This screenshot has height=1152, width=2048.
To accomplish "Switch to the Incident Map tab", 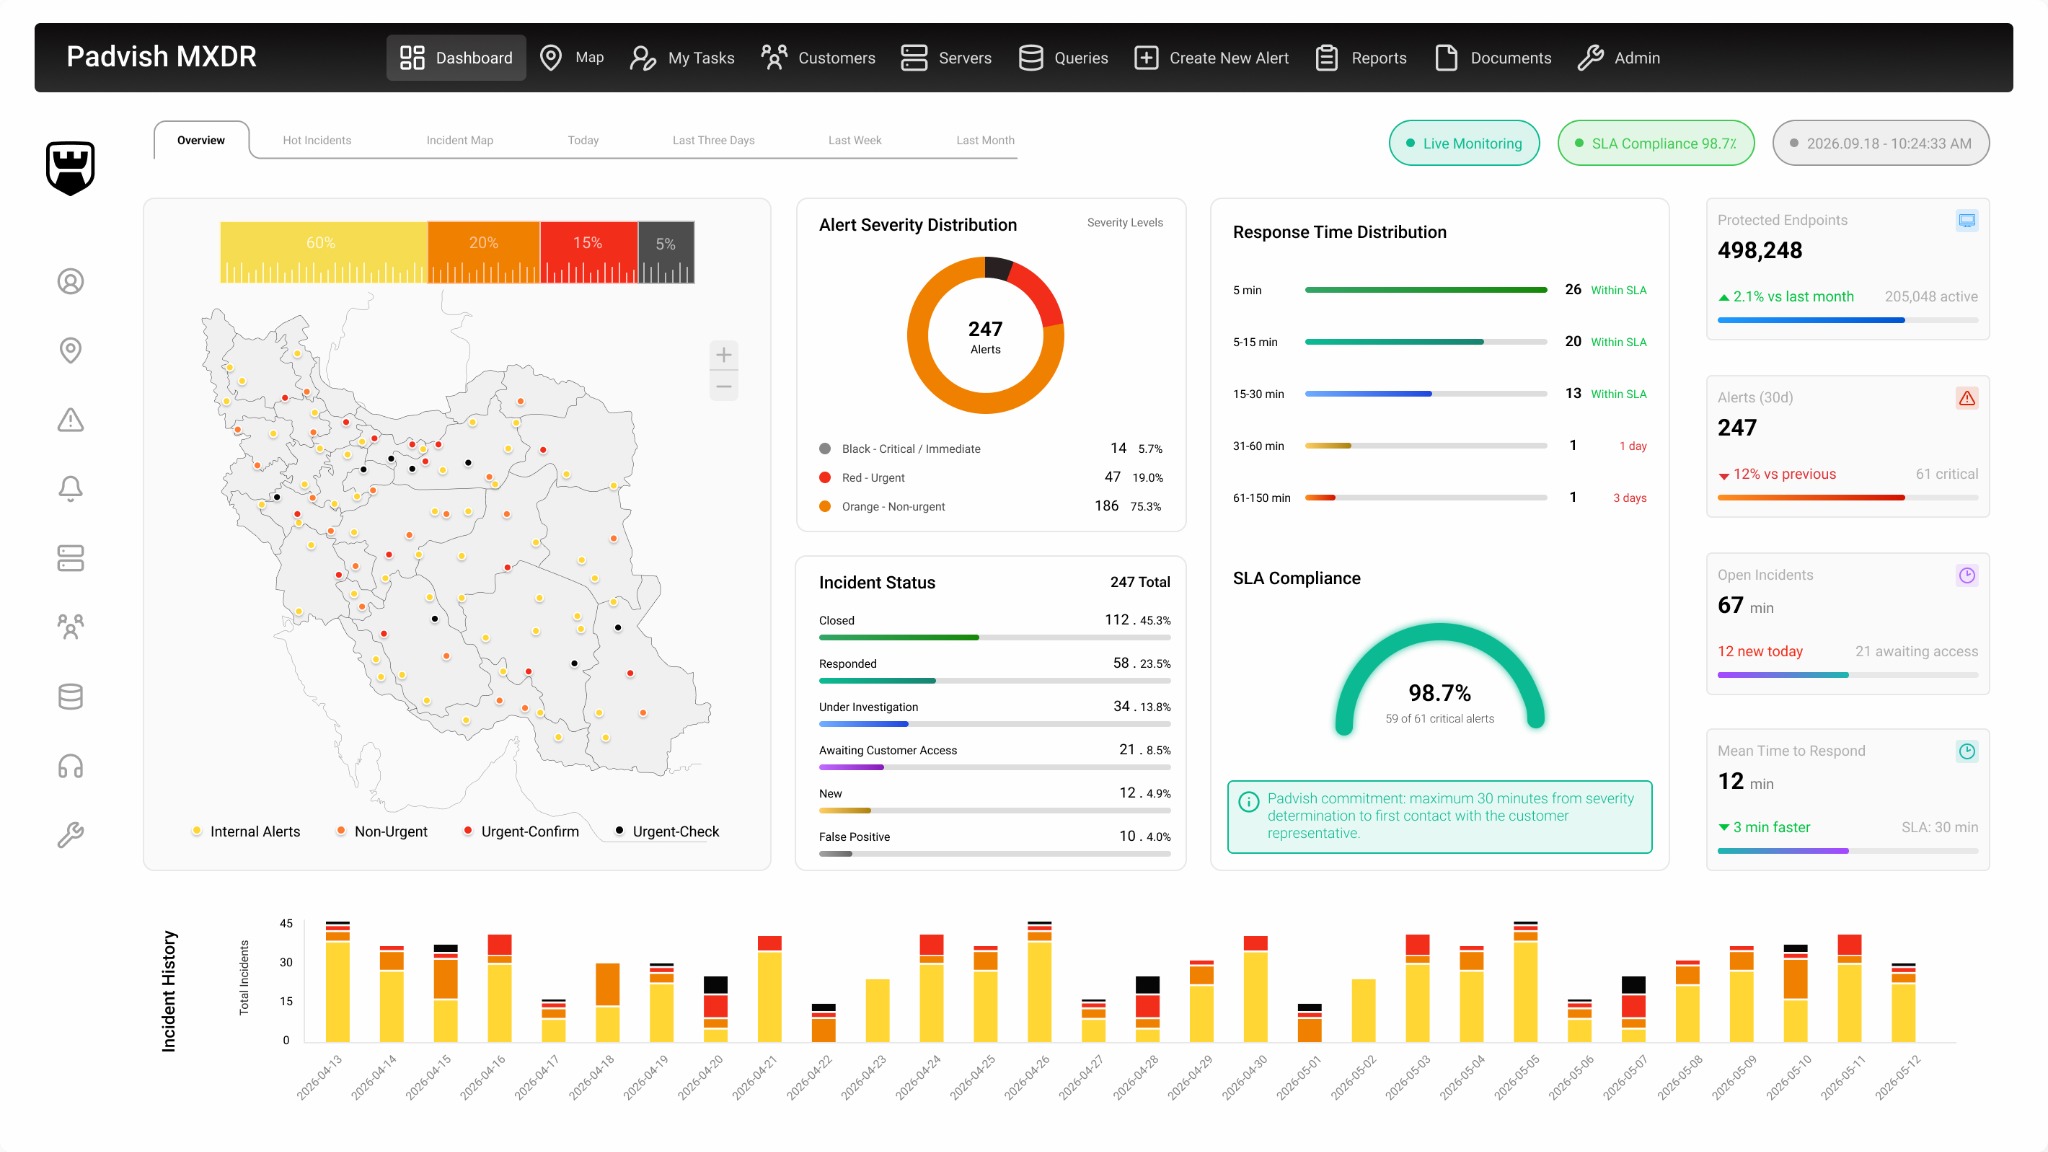I will (460, 141).
